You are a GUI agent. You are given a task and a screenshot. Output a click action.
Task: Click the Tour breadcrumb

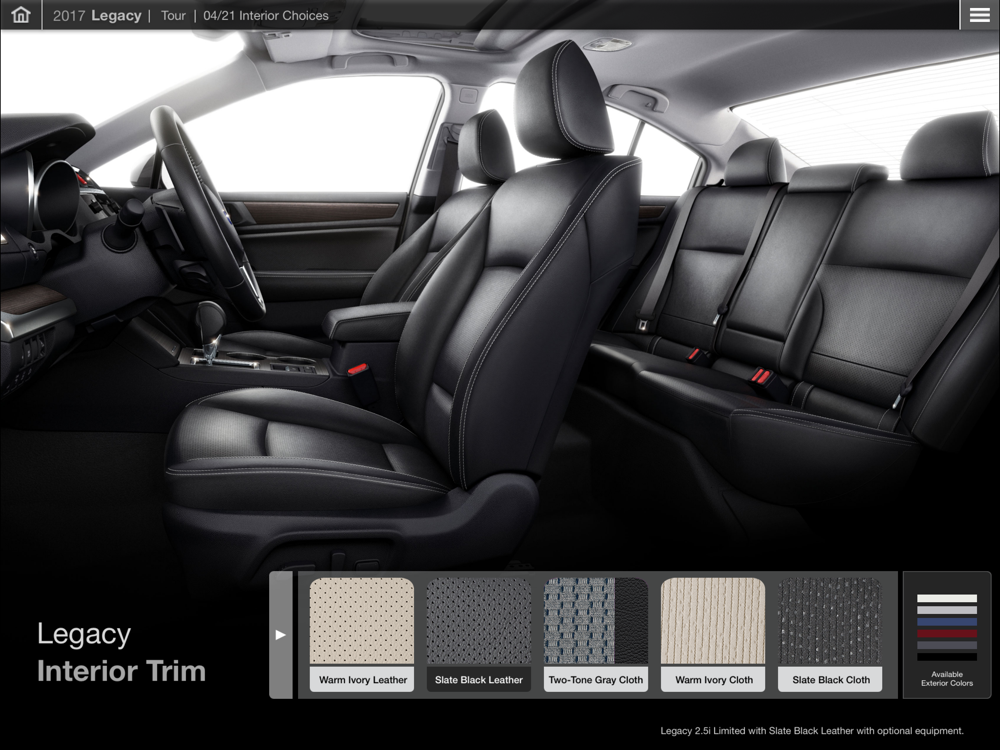click(x=173, y=15)
